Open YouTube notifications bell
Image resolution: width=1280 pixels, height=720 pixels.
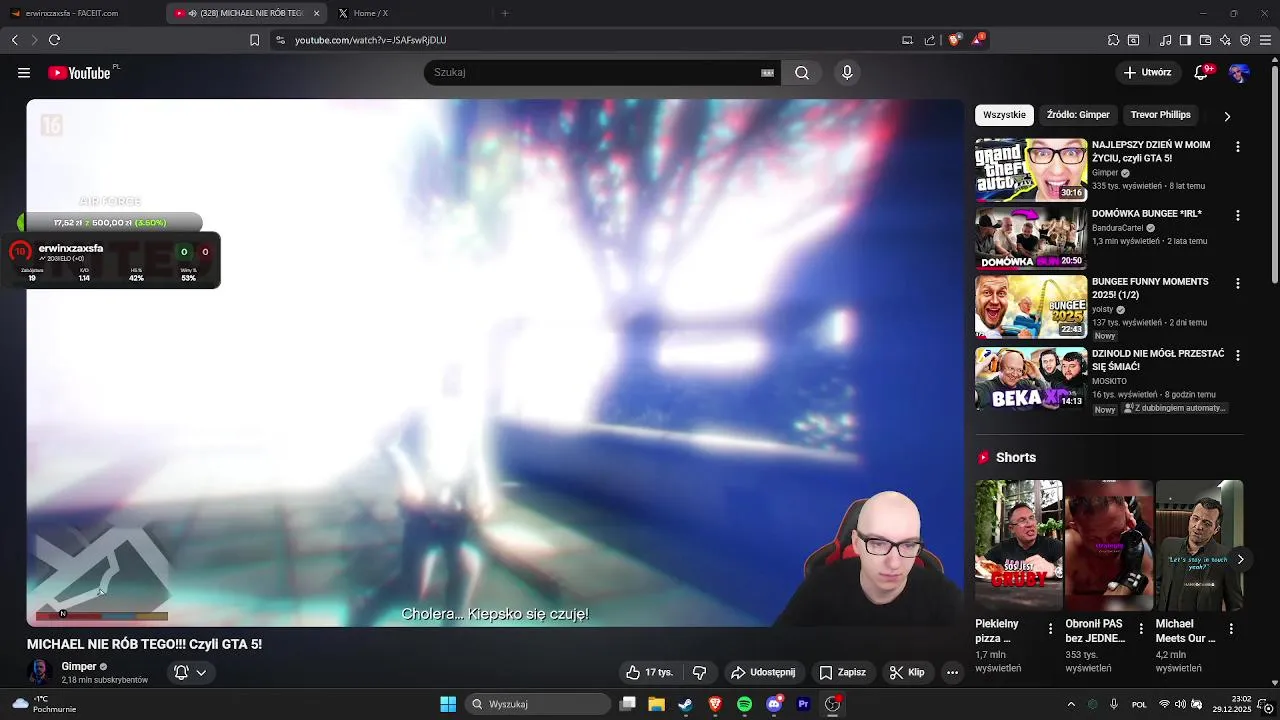1203,72
